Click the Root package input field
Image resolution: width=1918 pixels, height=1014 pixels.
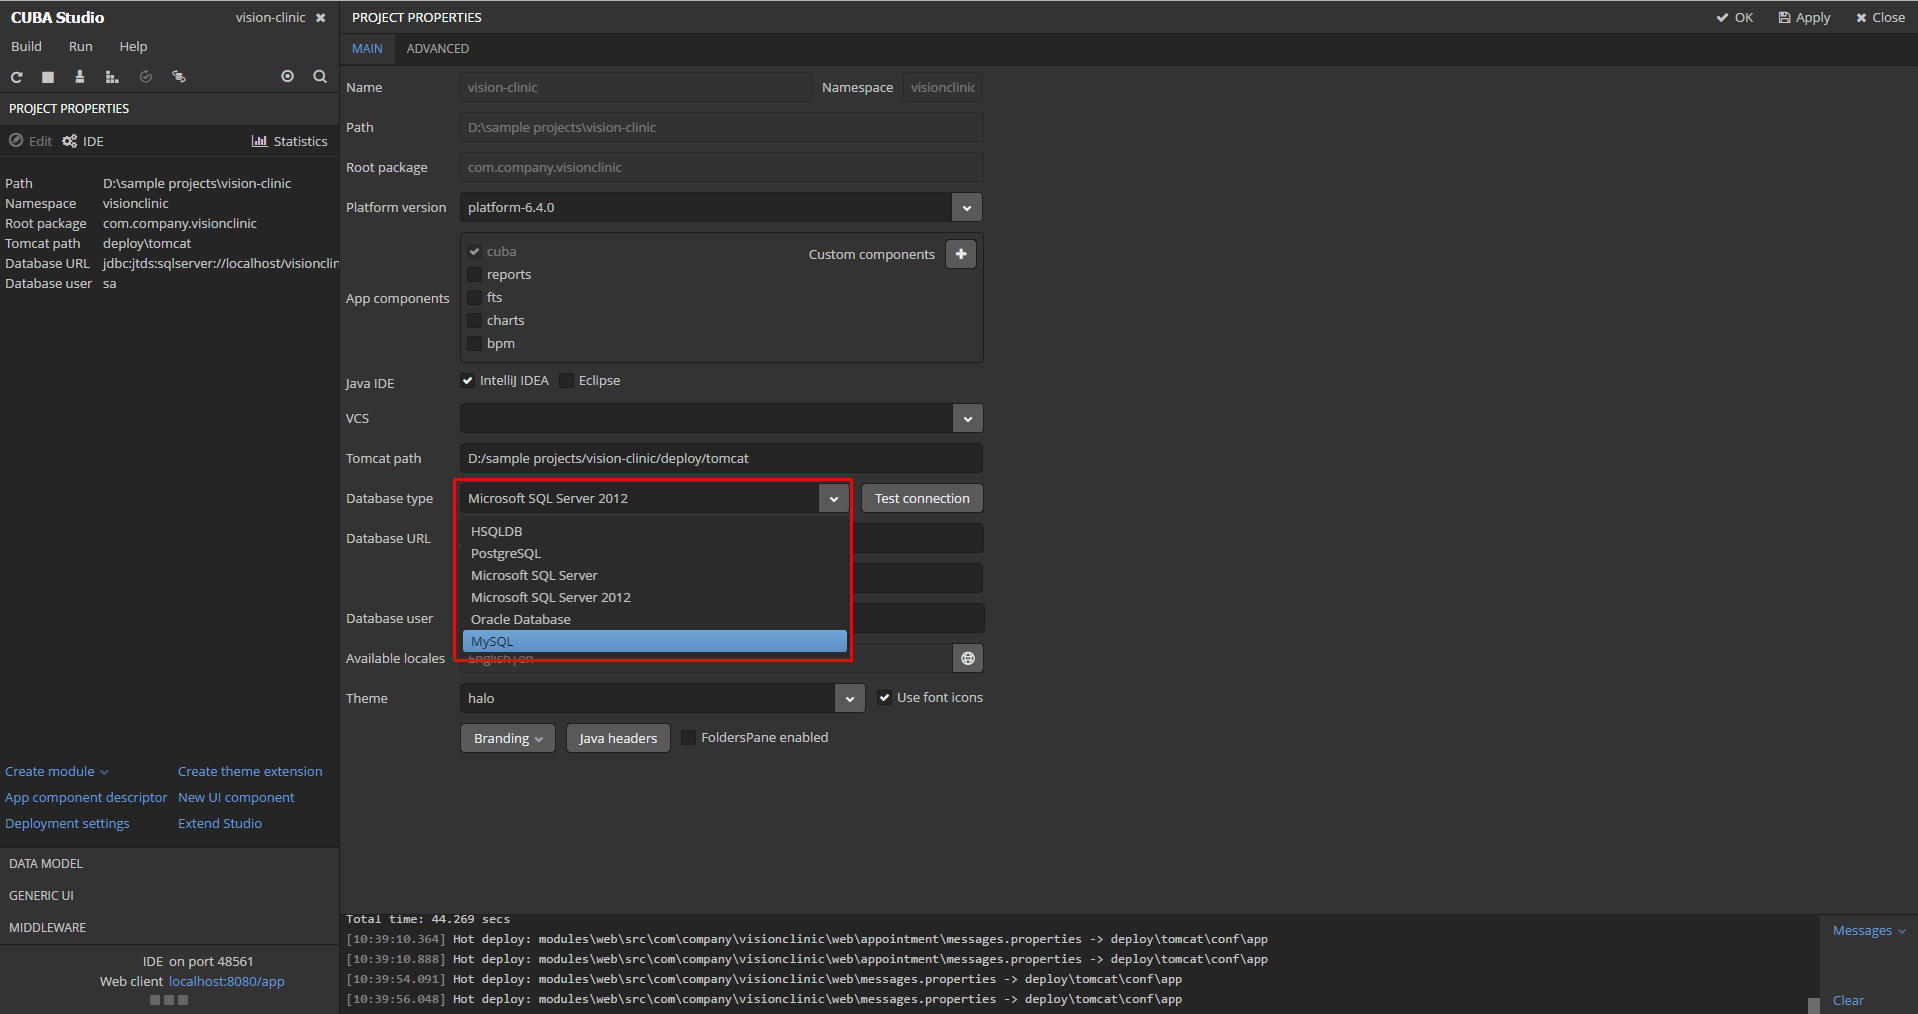pos(721,168)
